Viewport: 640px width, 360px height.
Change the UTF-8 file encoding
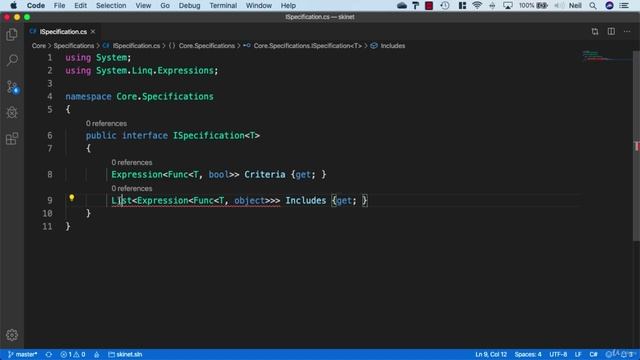tap(558, 354)
